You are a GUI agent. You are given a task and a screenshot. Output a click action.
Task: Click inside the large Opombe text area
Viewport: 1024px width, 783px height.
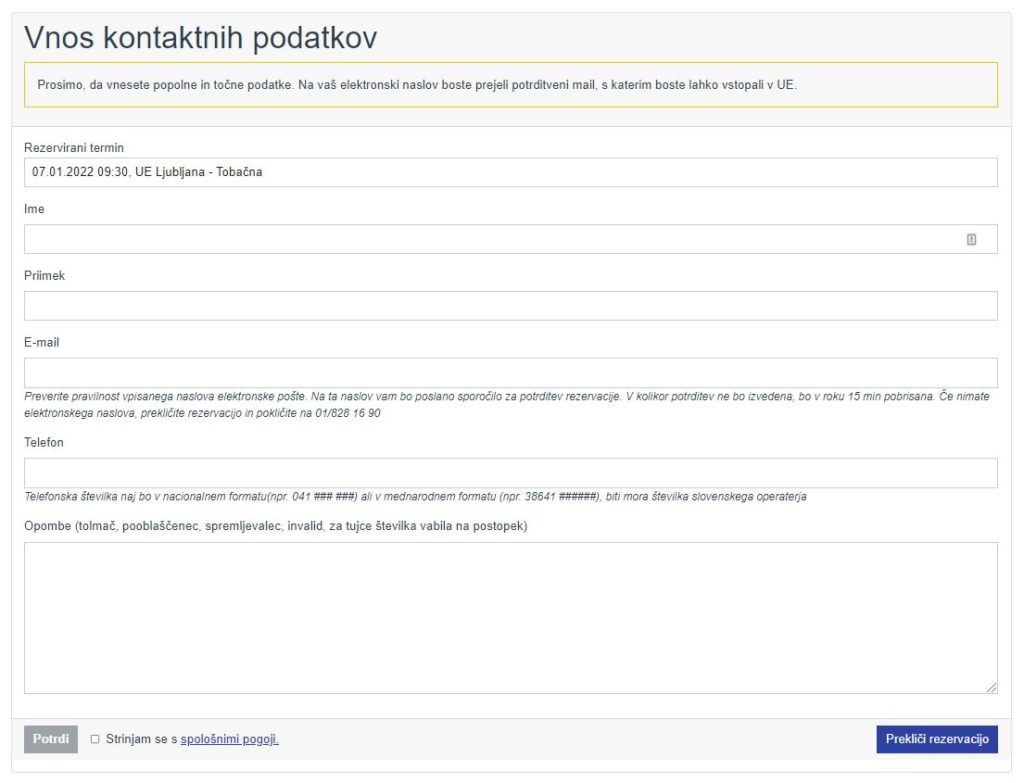[x=510, y=617]
